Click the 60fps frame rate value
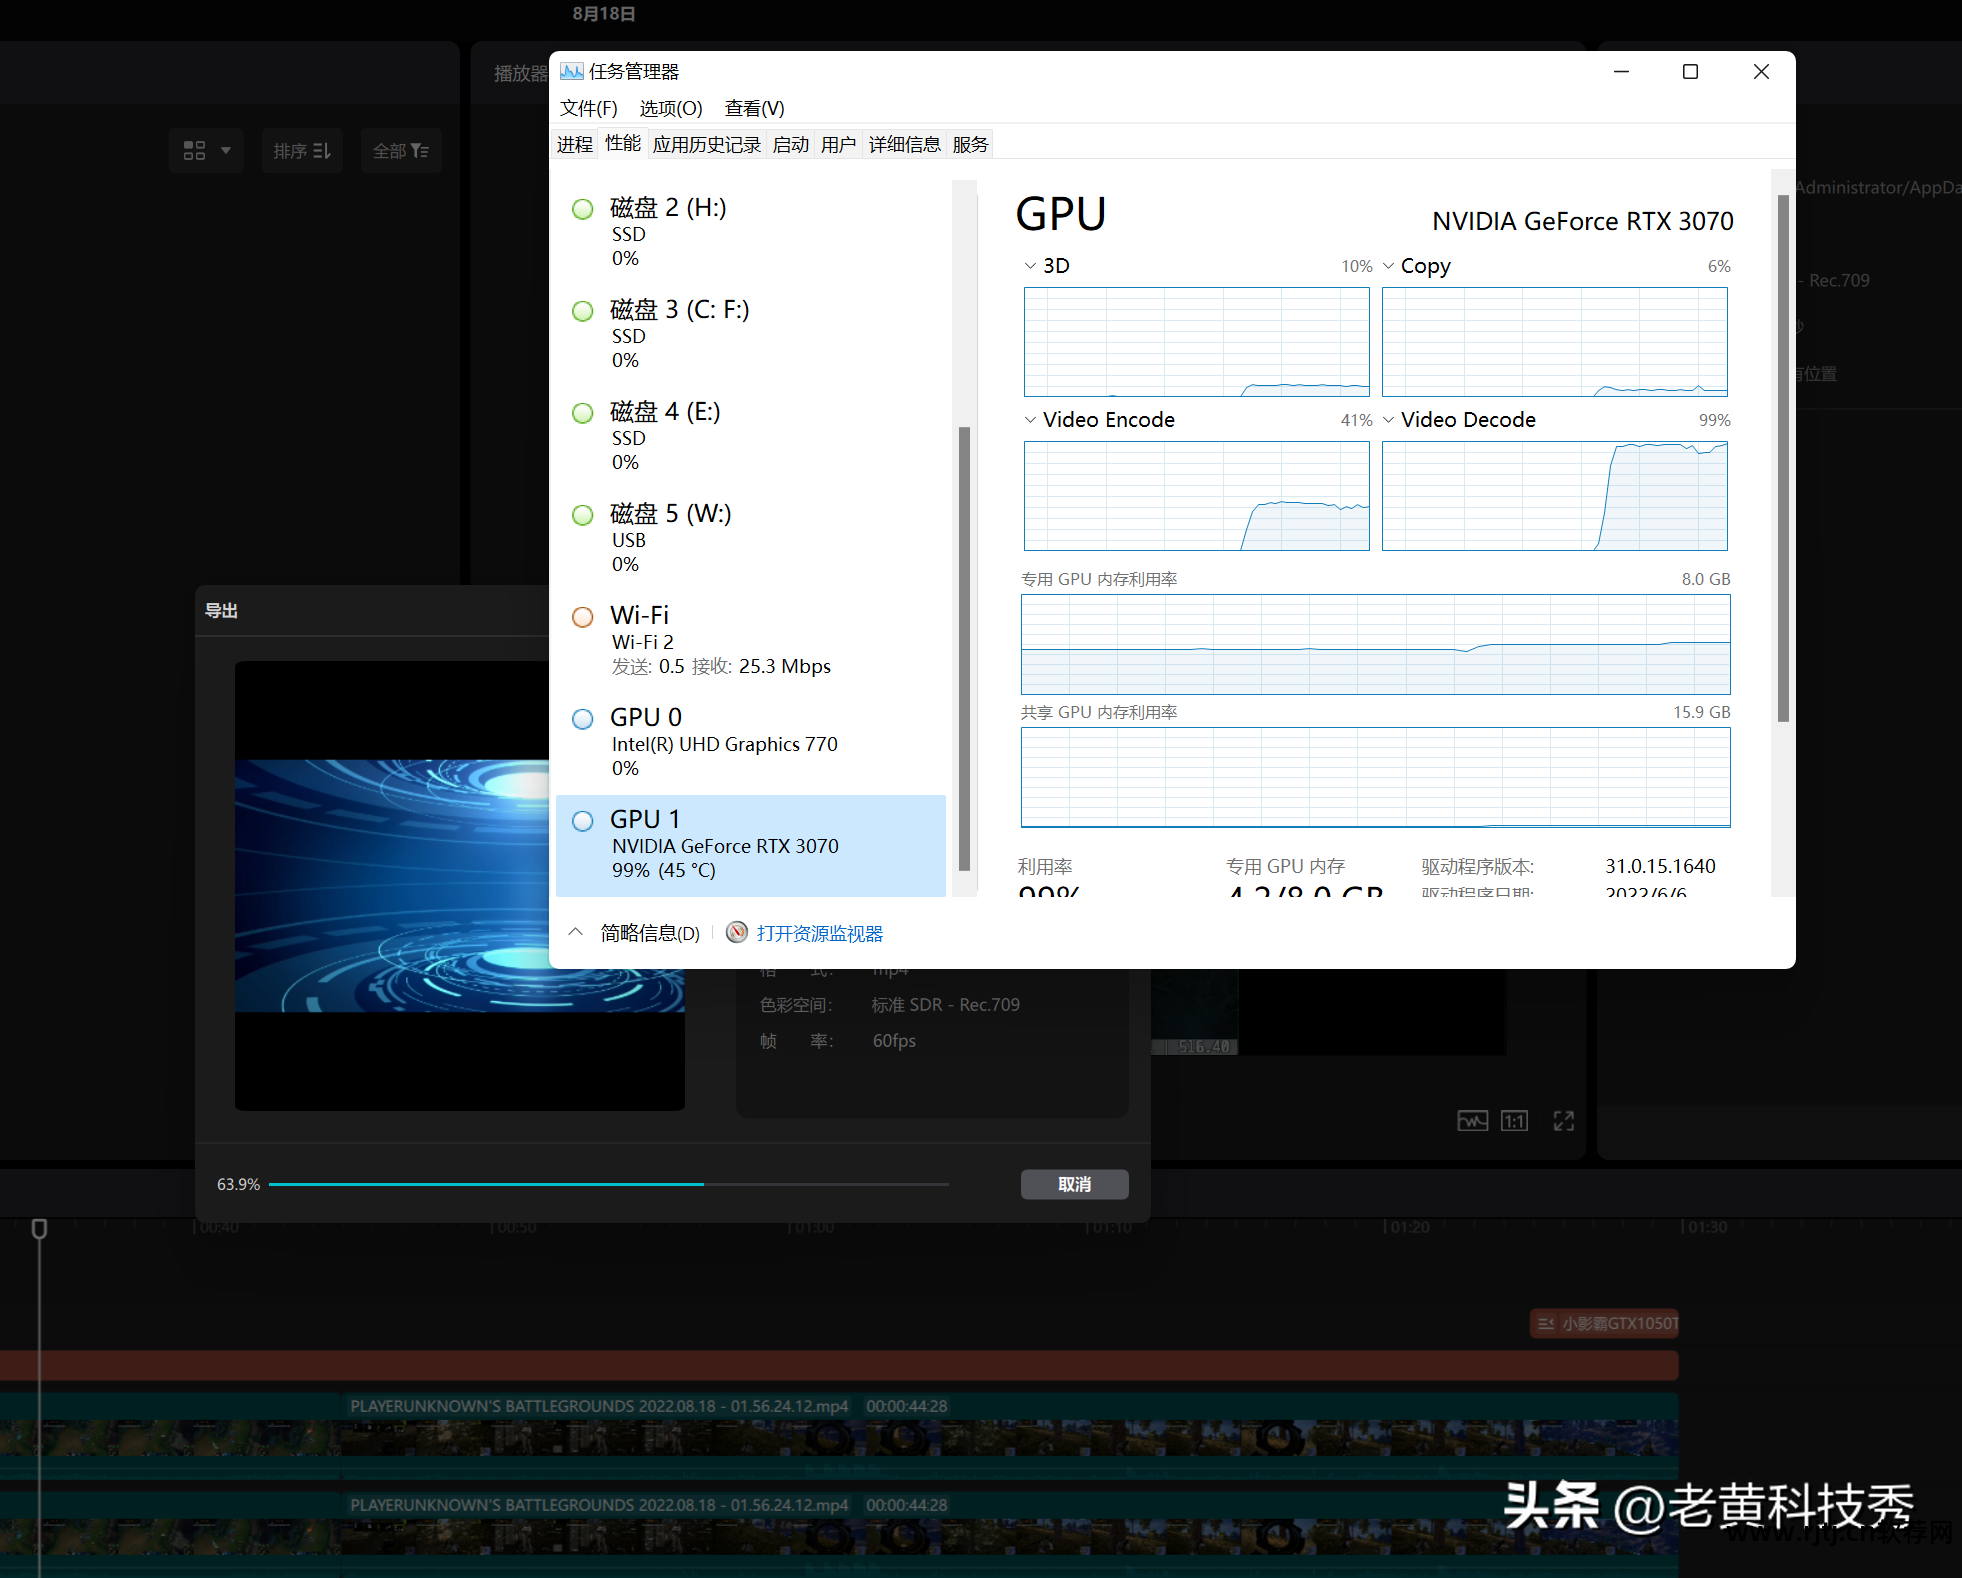Viewport: 1962px width, 1578px height. [x=894, y=1041]
